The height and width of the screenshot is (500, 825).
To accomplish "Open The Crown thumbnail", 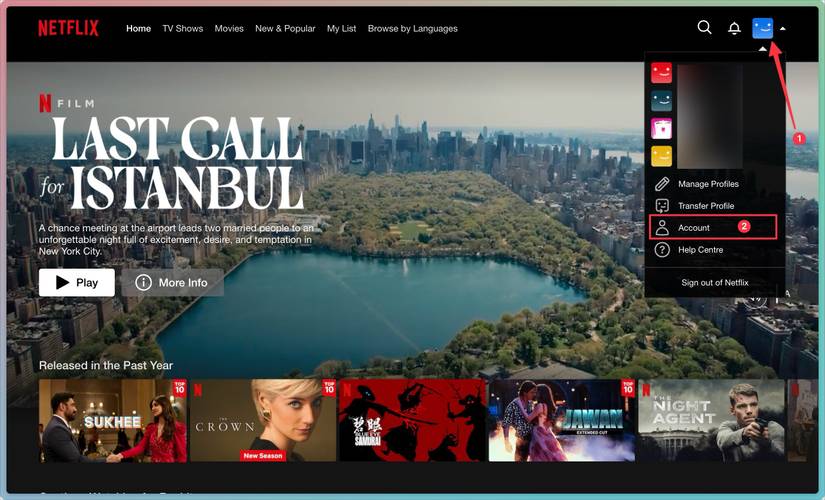I will [263, 420].
